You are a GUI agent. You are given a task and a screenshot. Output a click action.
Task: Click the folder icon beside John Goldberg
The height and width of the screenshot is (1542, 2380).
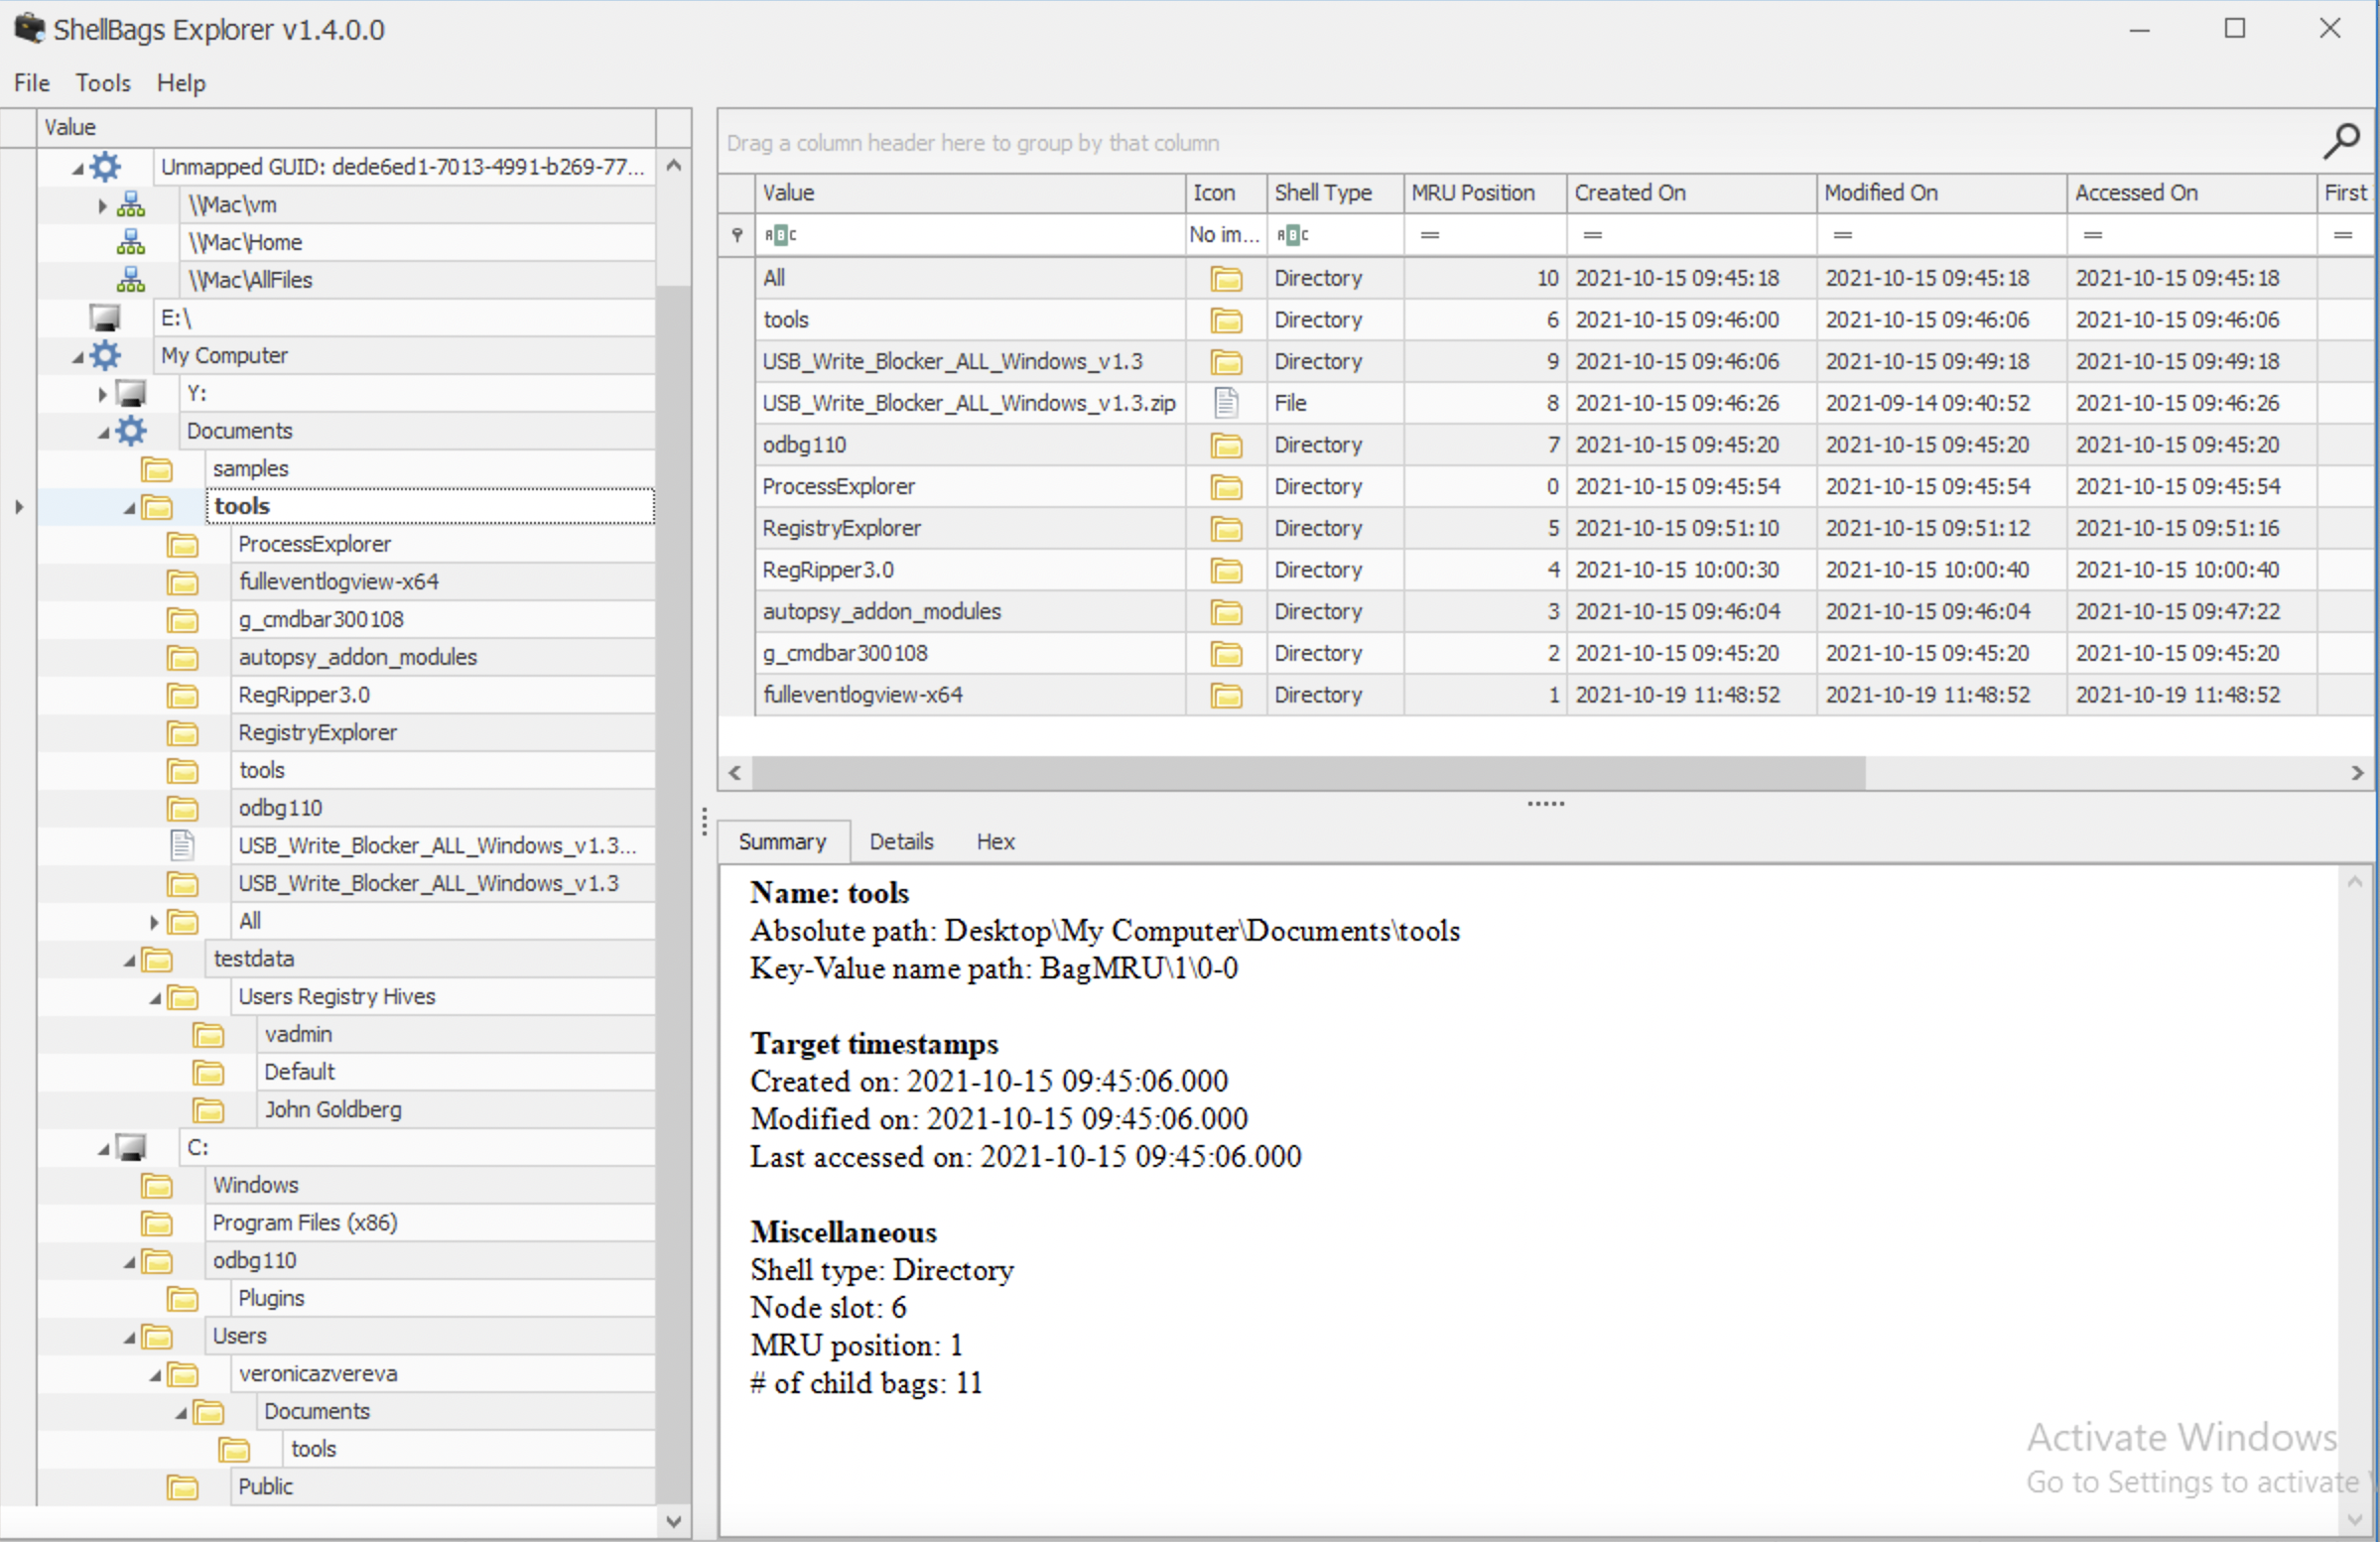click(x=209, y=1110)
